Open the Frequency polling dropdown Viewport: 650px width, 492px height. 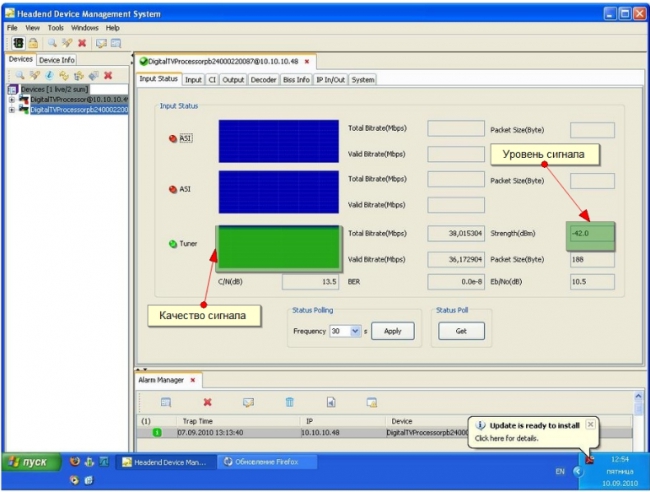click(x=355, y=331)
